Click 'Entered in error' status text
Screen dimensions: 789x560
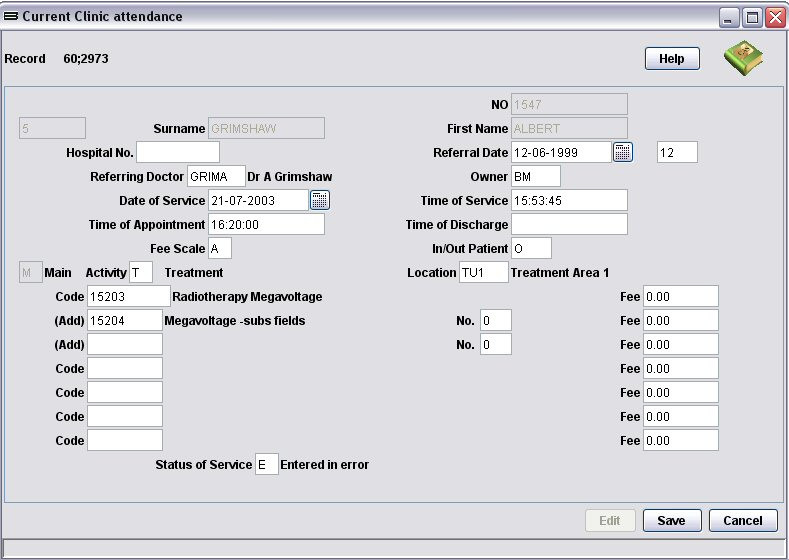tap(325, 464)
